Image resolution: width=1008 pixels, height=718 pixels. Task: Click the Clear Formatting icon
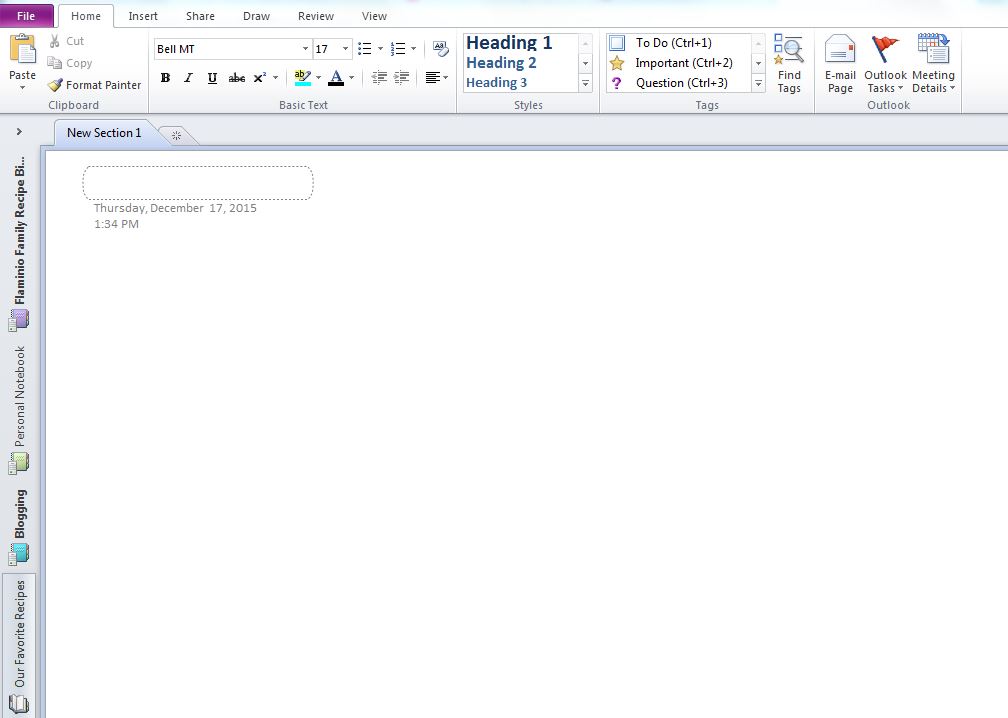pos(440,49)
